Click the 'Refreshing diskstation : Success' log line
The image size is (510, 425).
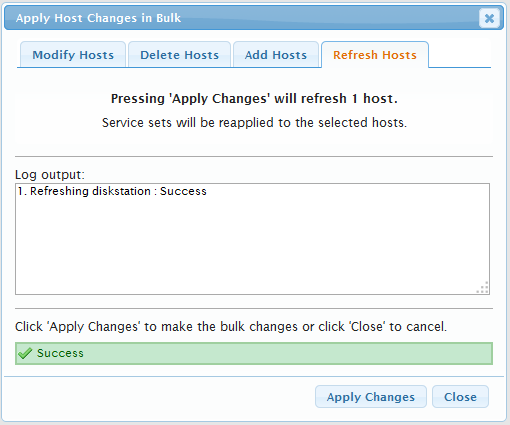112,191
